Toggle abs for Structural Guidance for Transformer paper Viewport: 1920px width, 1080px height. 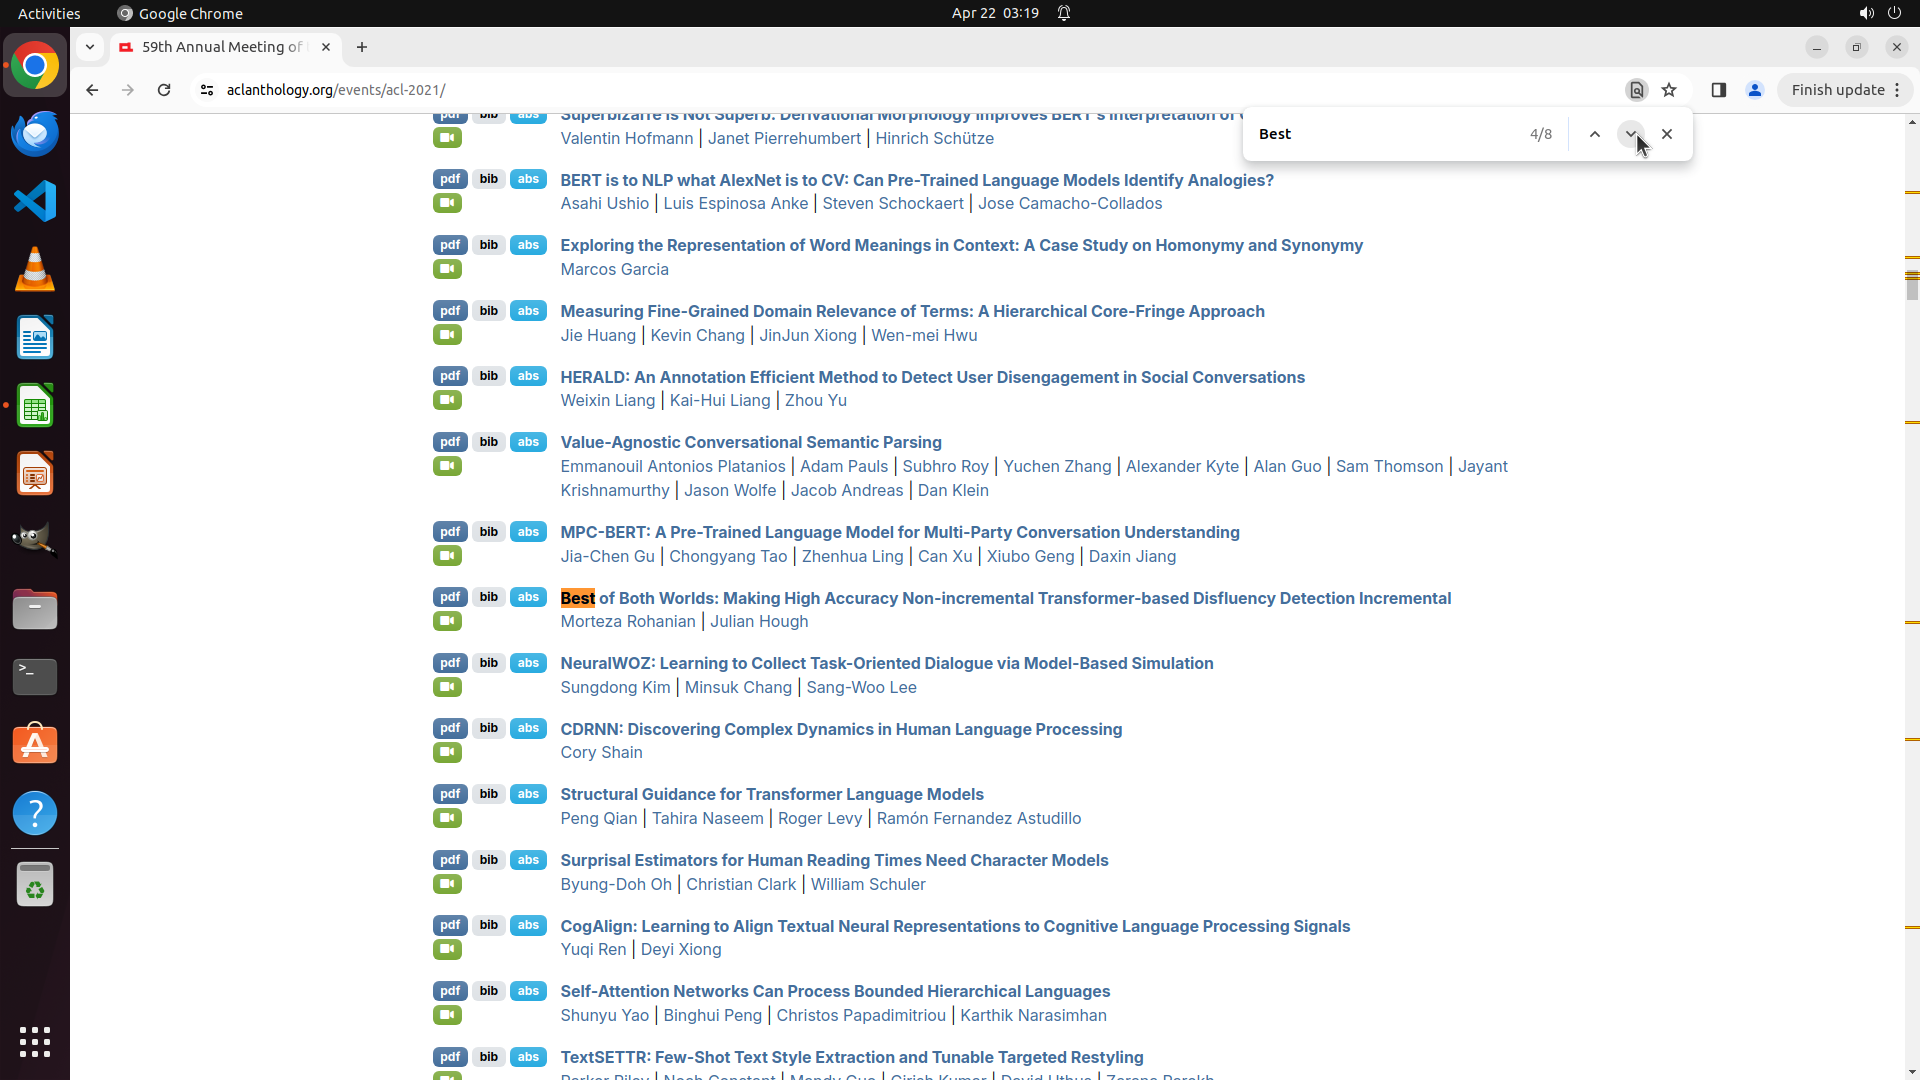(x=528, y=794)
